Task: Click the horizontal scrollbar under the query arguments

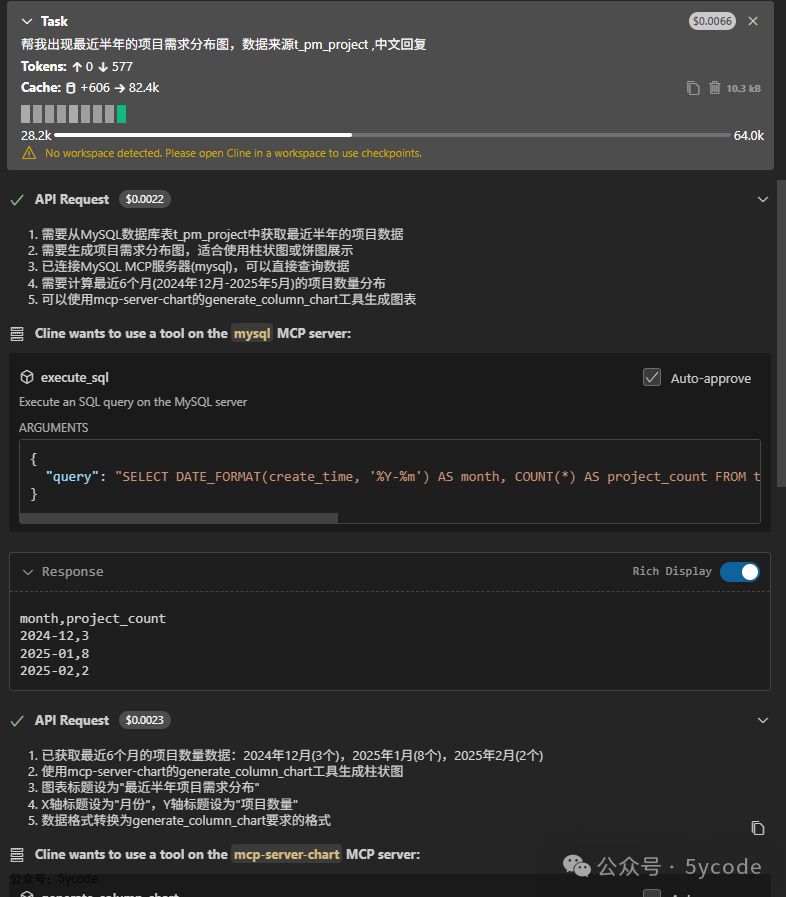Action: pyautogui.click(x=178, y=518)
